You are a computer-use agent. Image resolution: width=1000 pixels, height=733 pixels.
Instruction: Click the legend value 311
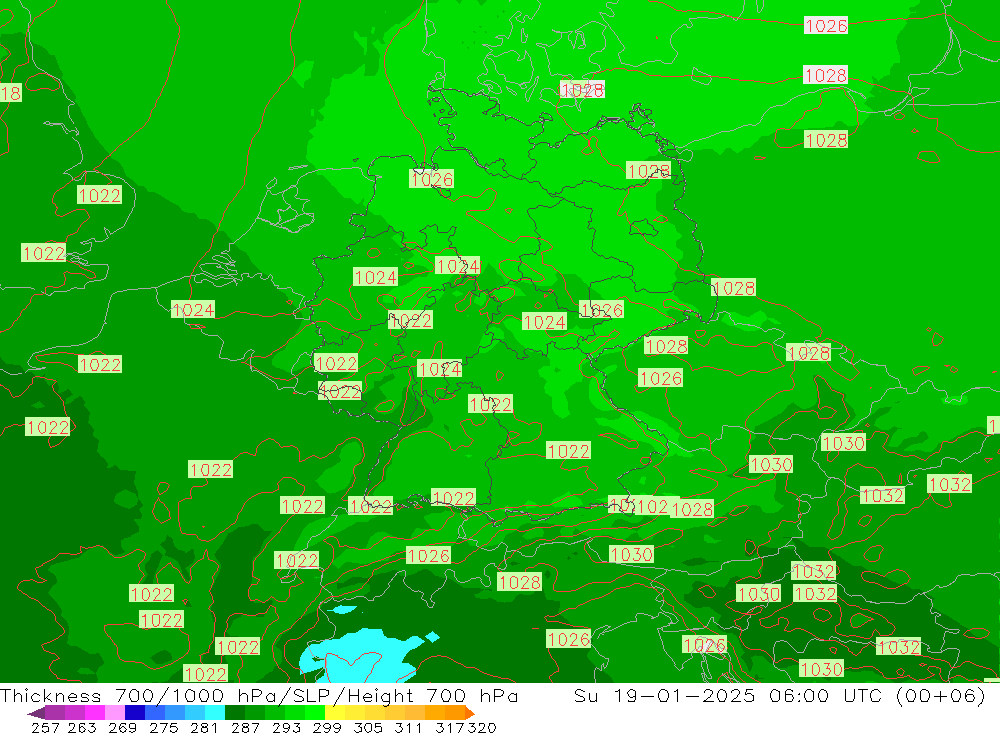click(x=408, y=727)
